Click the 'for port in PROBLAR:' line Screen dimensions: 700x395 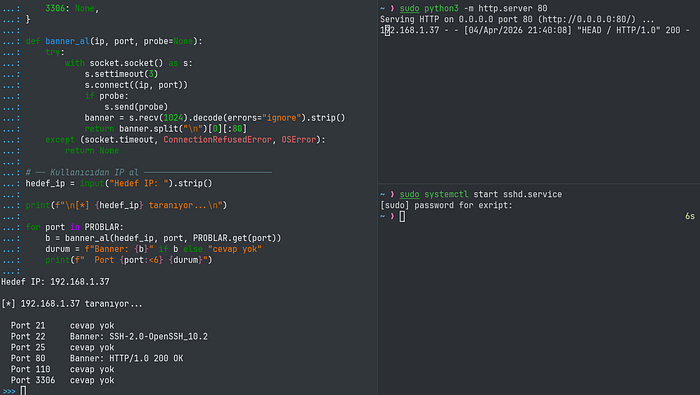[x=75, y=227]
